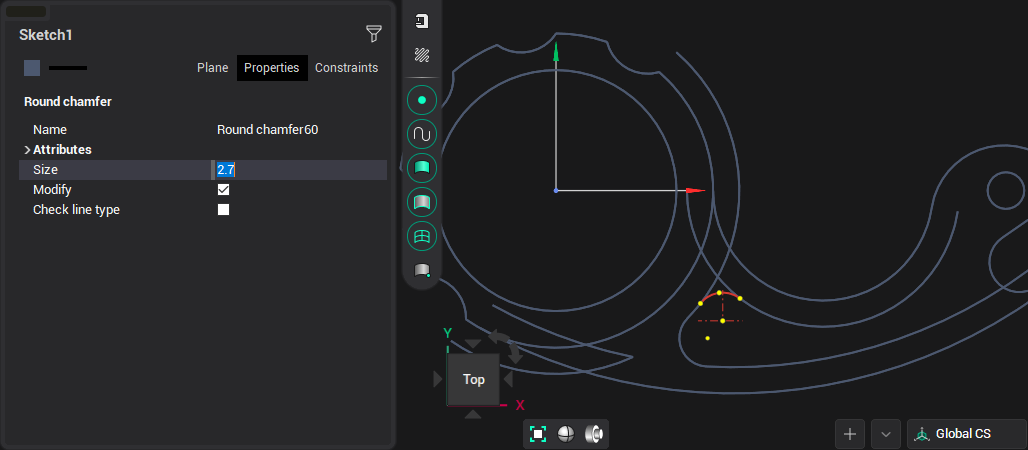Screen dimensions: 1028x450
Task: Uncheck the Modify checkbox
Action: point(224,190)
